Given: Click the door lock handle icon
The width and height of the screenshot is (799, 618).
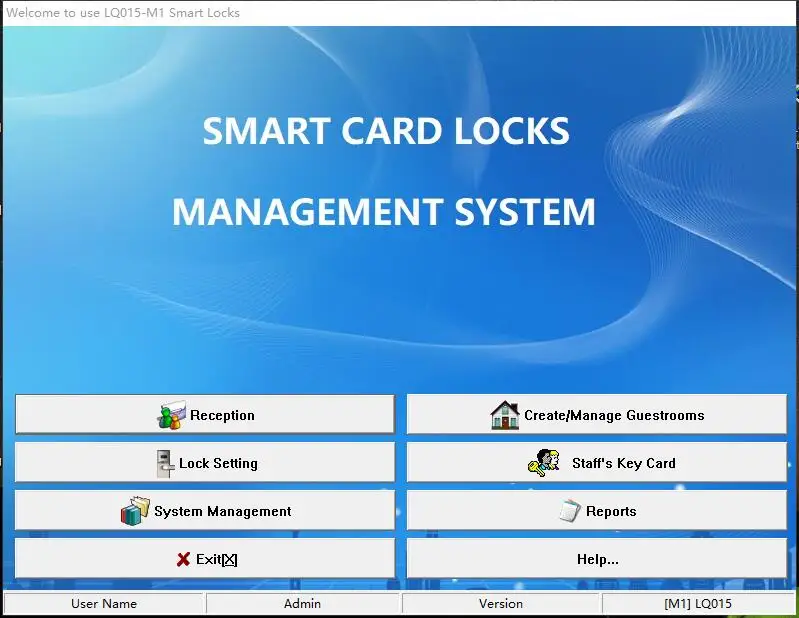Looking at the screenshot, I should coord(165,463).
